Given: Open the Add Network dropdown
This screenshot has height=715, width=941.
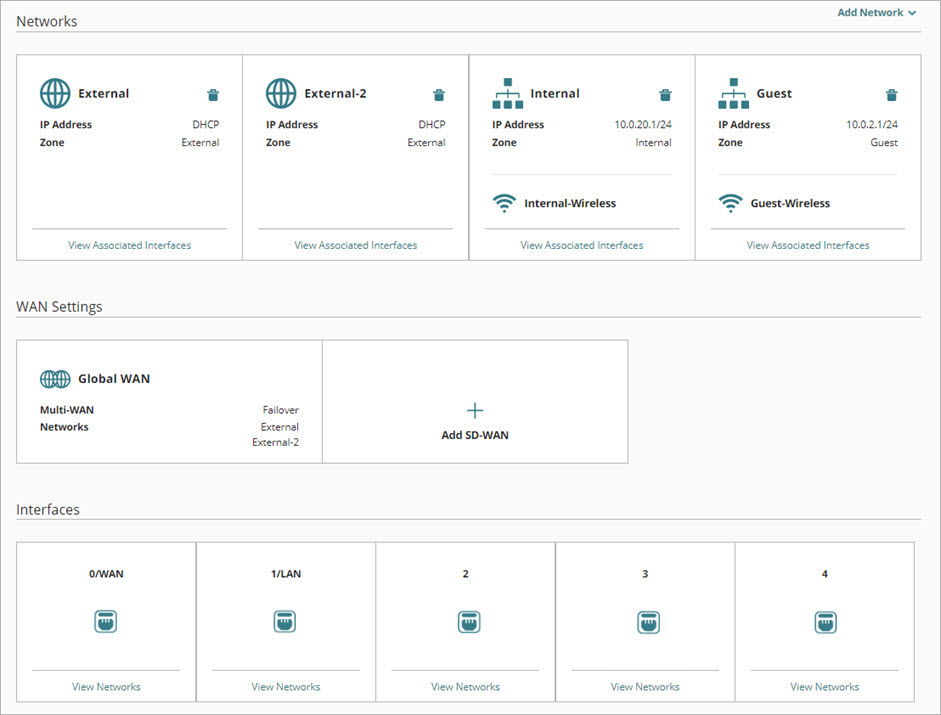Looking at the screenshot, I should pos(876,12).
